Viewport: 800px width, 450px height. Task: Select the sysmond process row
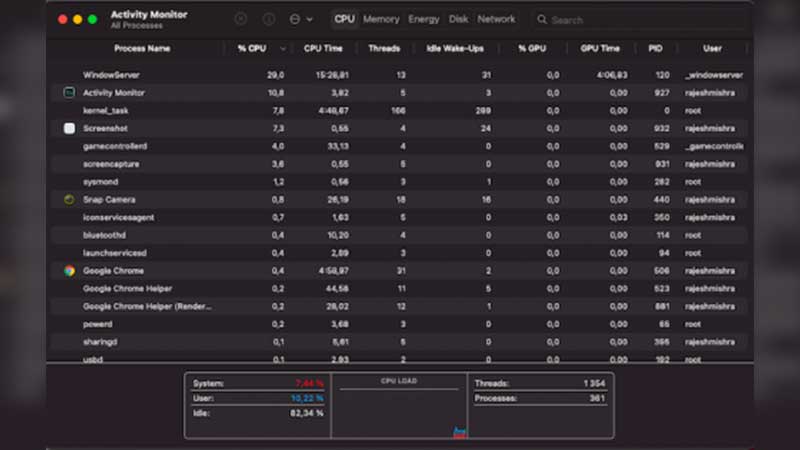click(x=400, y=182)
